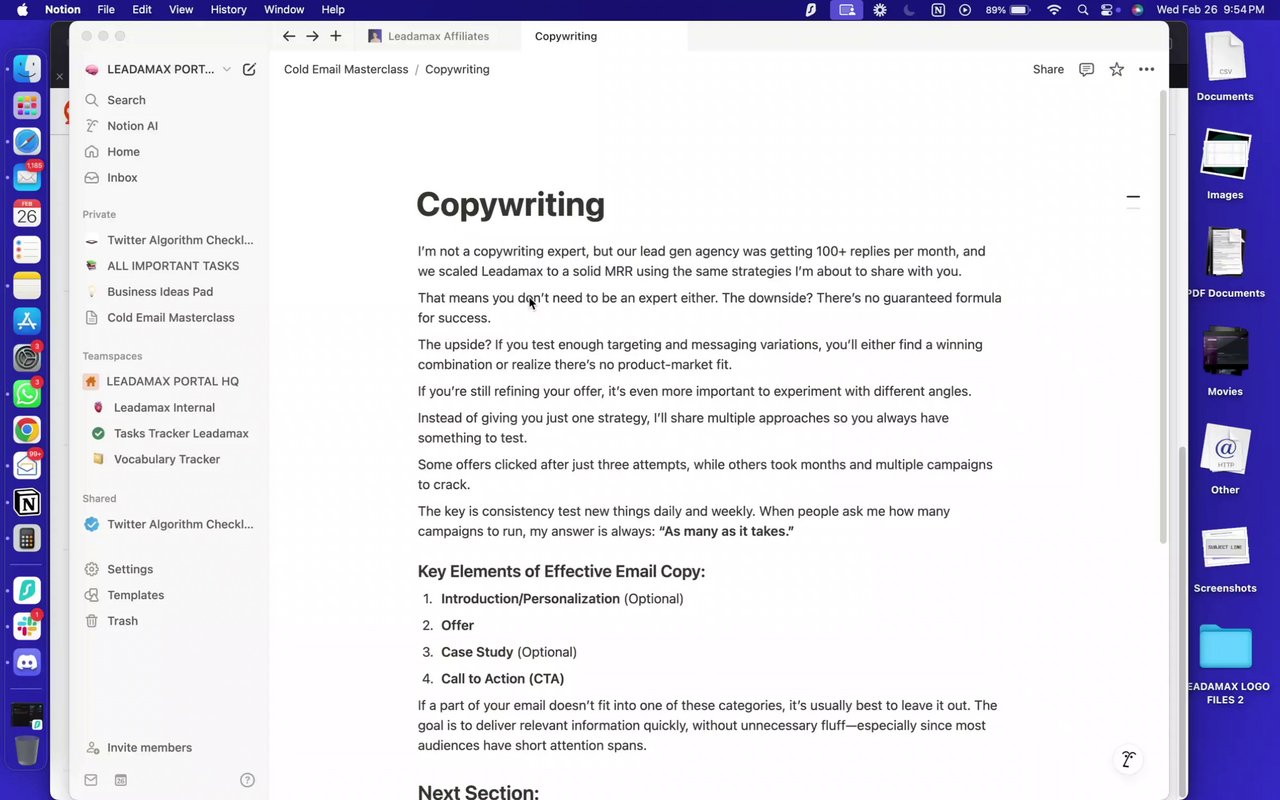1280x800 pixels.
Task: Open Notion AI from the sidebar
Action: click(x=132, y=126)
